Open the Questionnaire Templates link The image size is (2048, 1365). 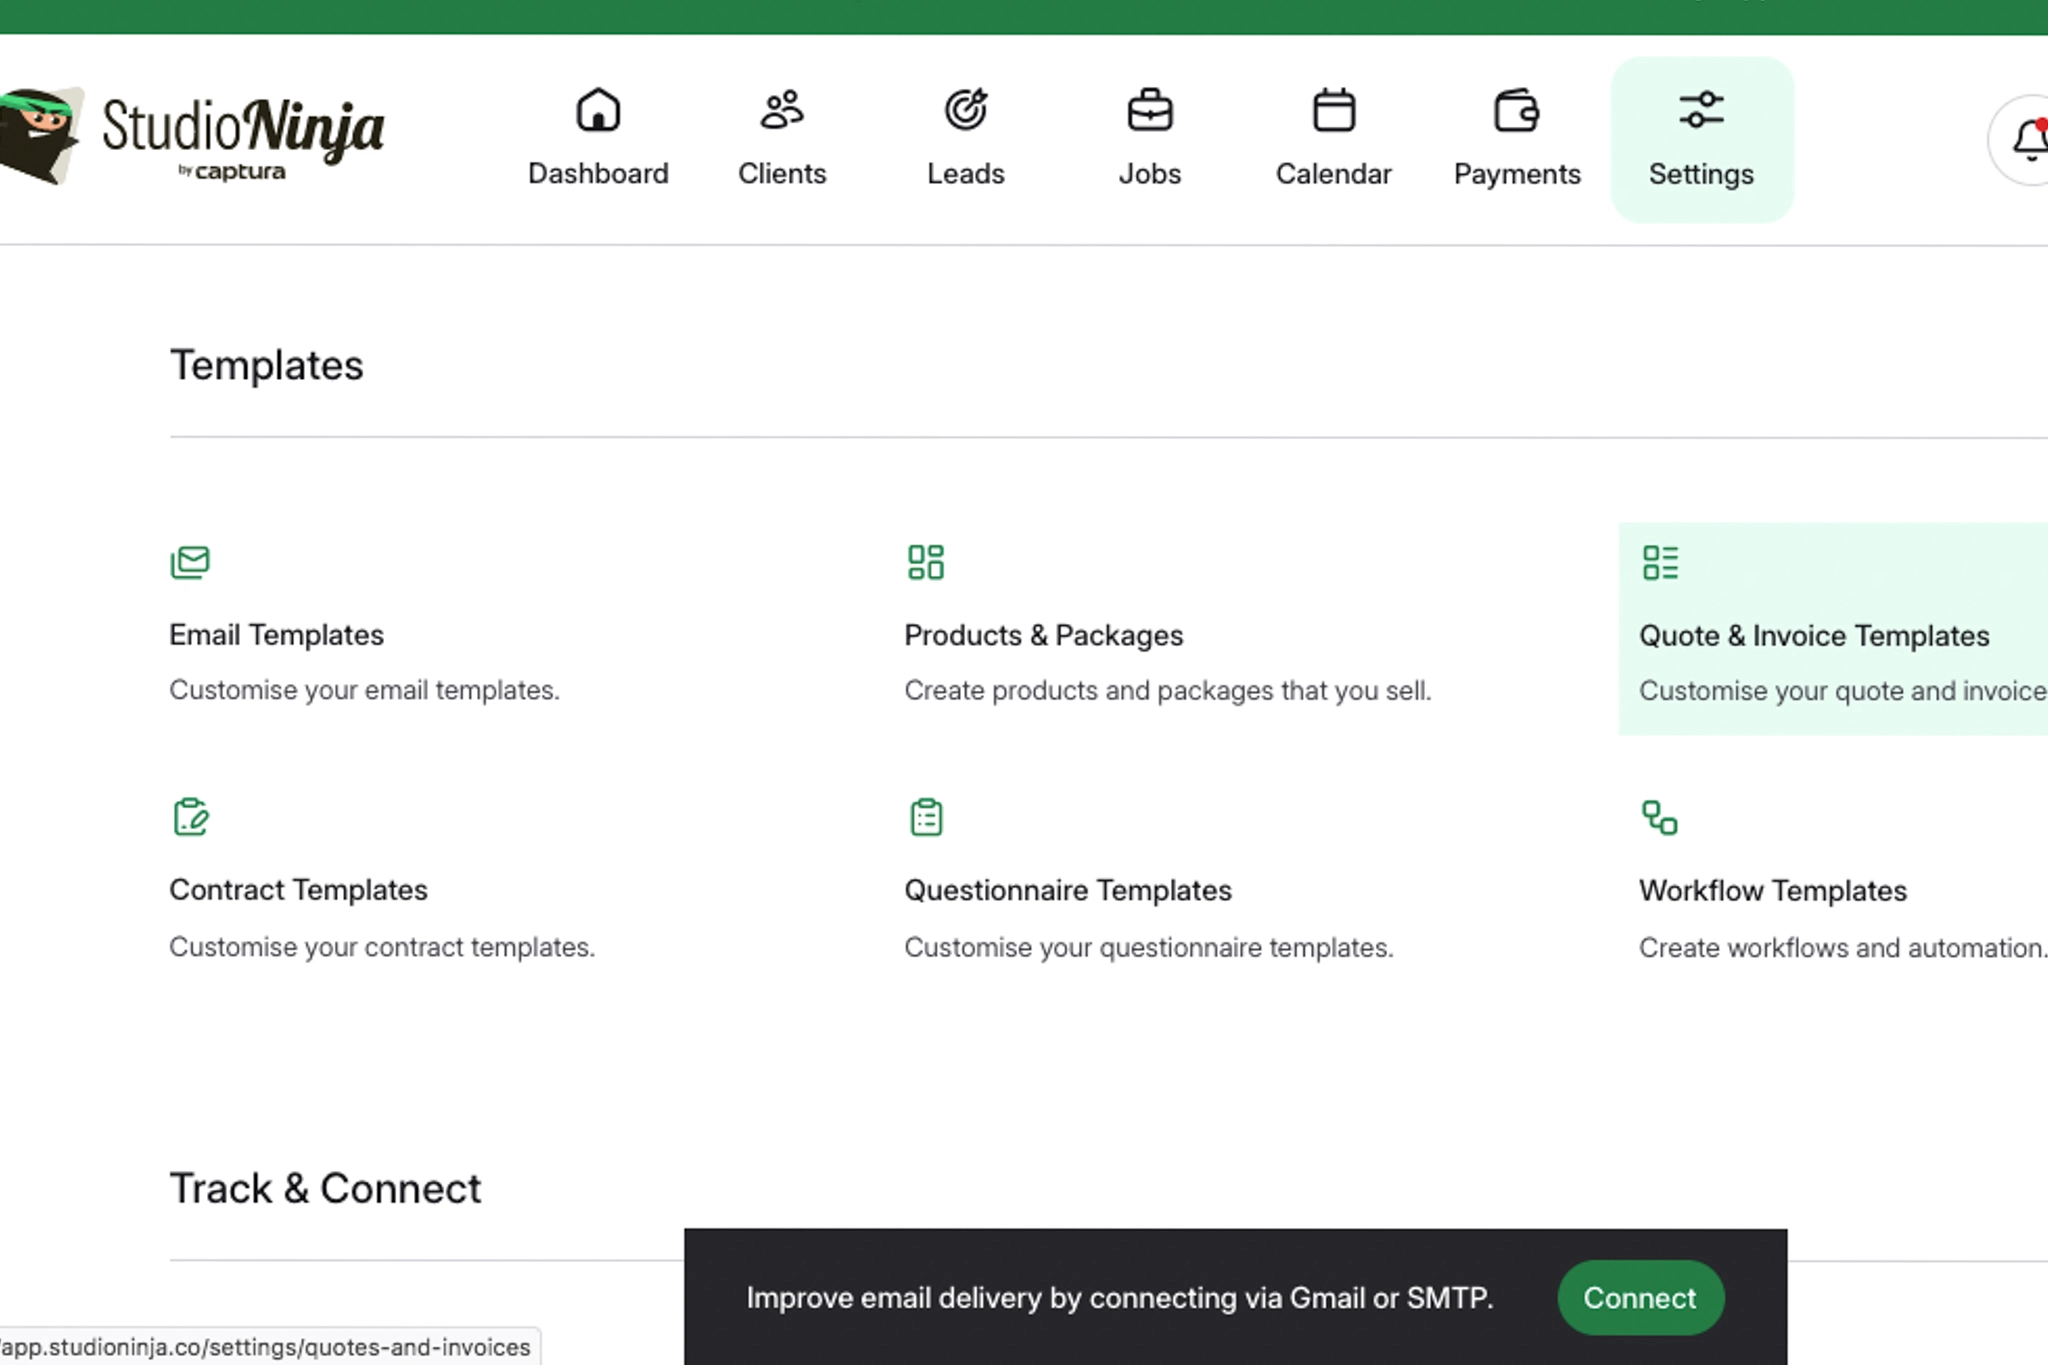coord(1068,890)
